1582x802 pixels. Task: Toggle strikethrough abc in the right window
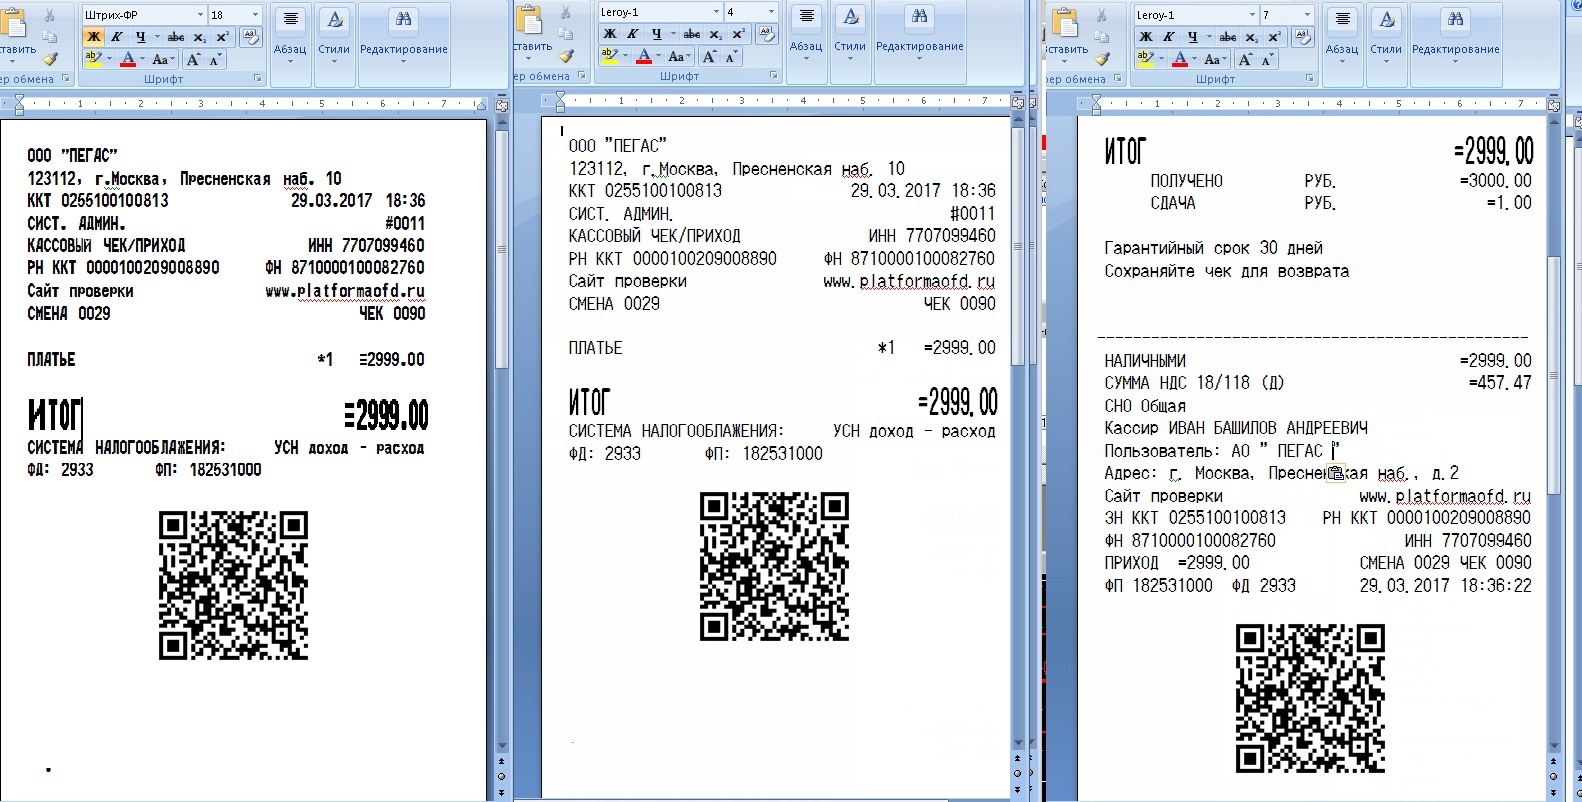pos(1228,37)
